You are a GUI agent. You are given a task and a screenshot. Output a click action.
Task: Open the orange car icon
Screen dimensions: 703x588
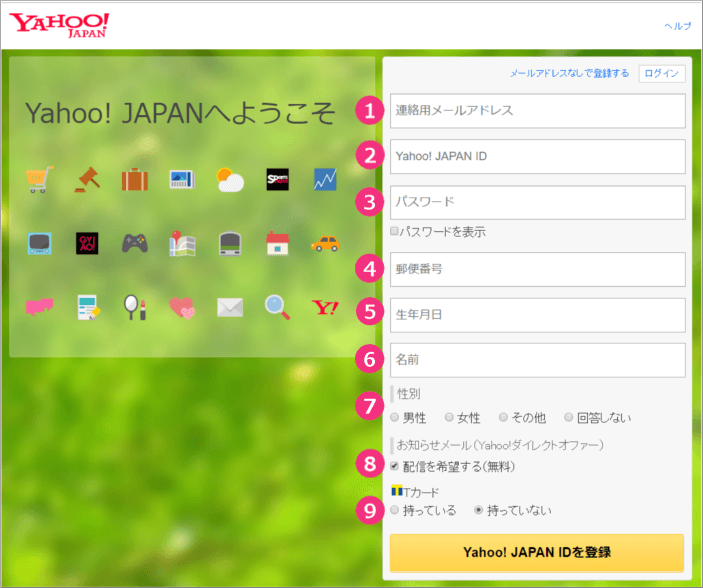[x=325, y=244]
